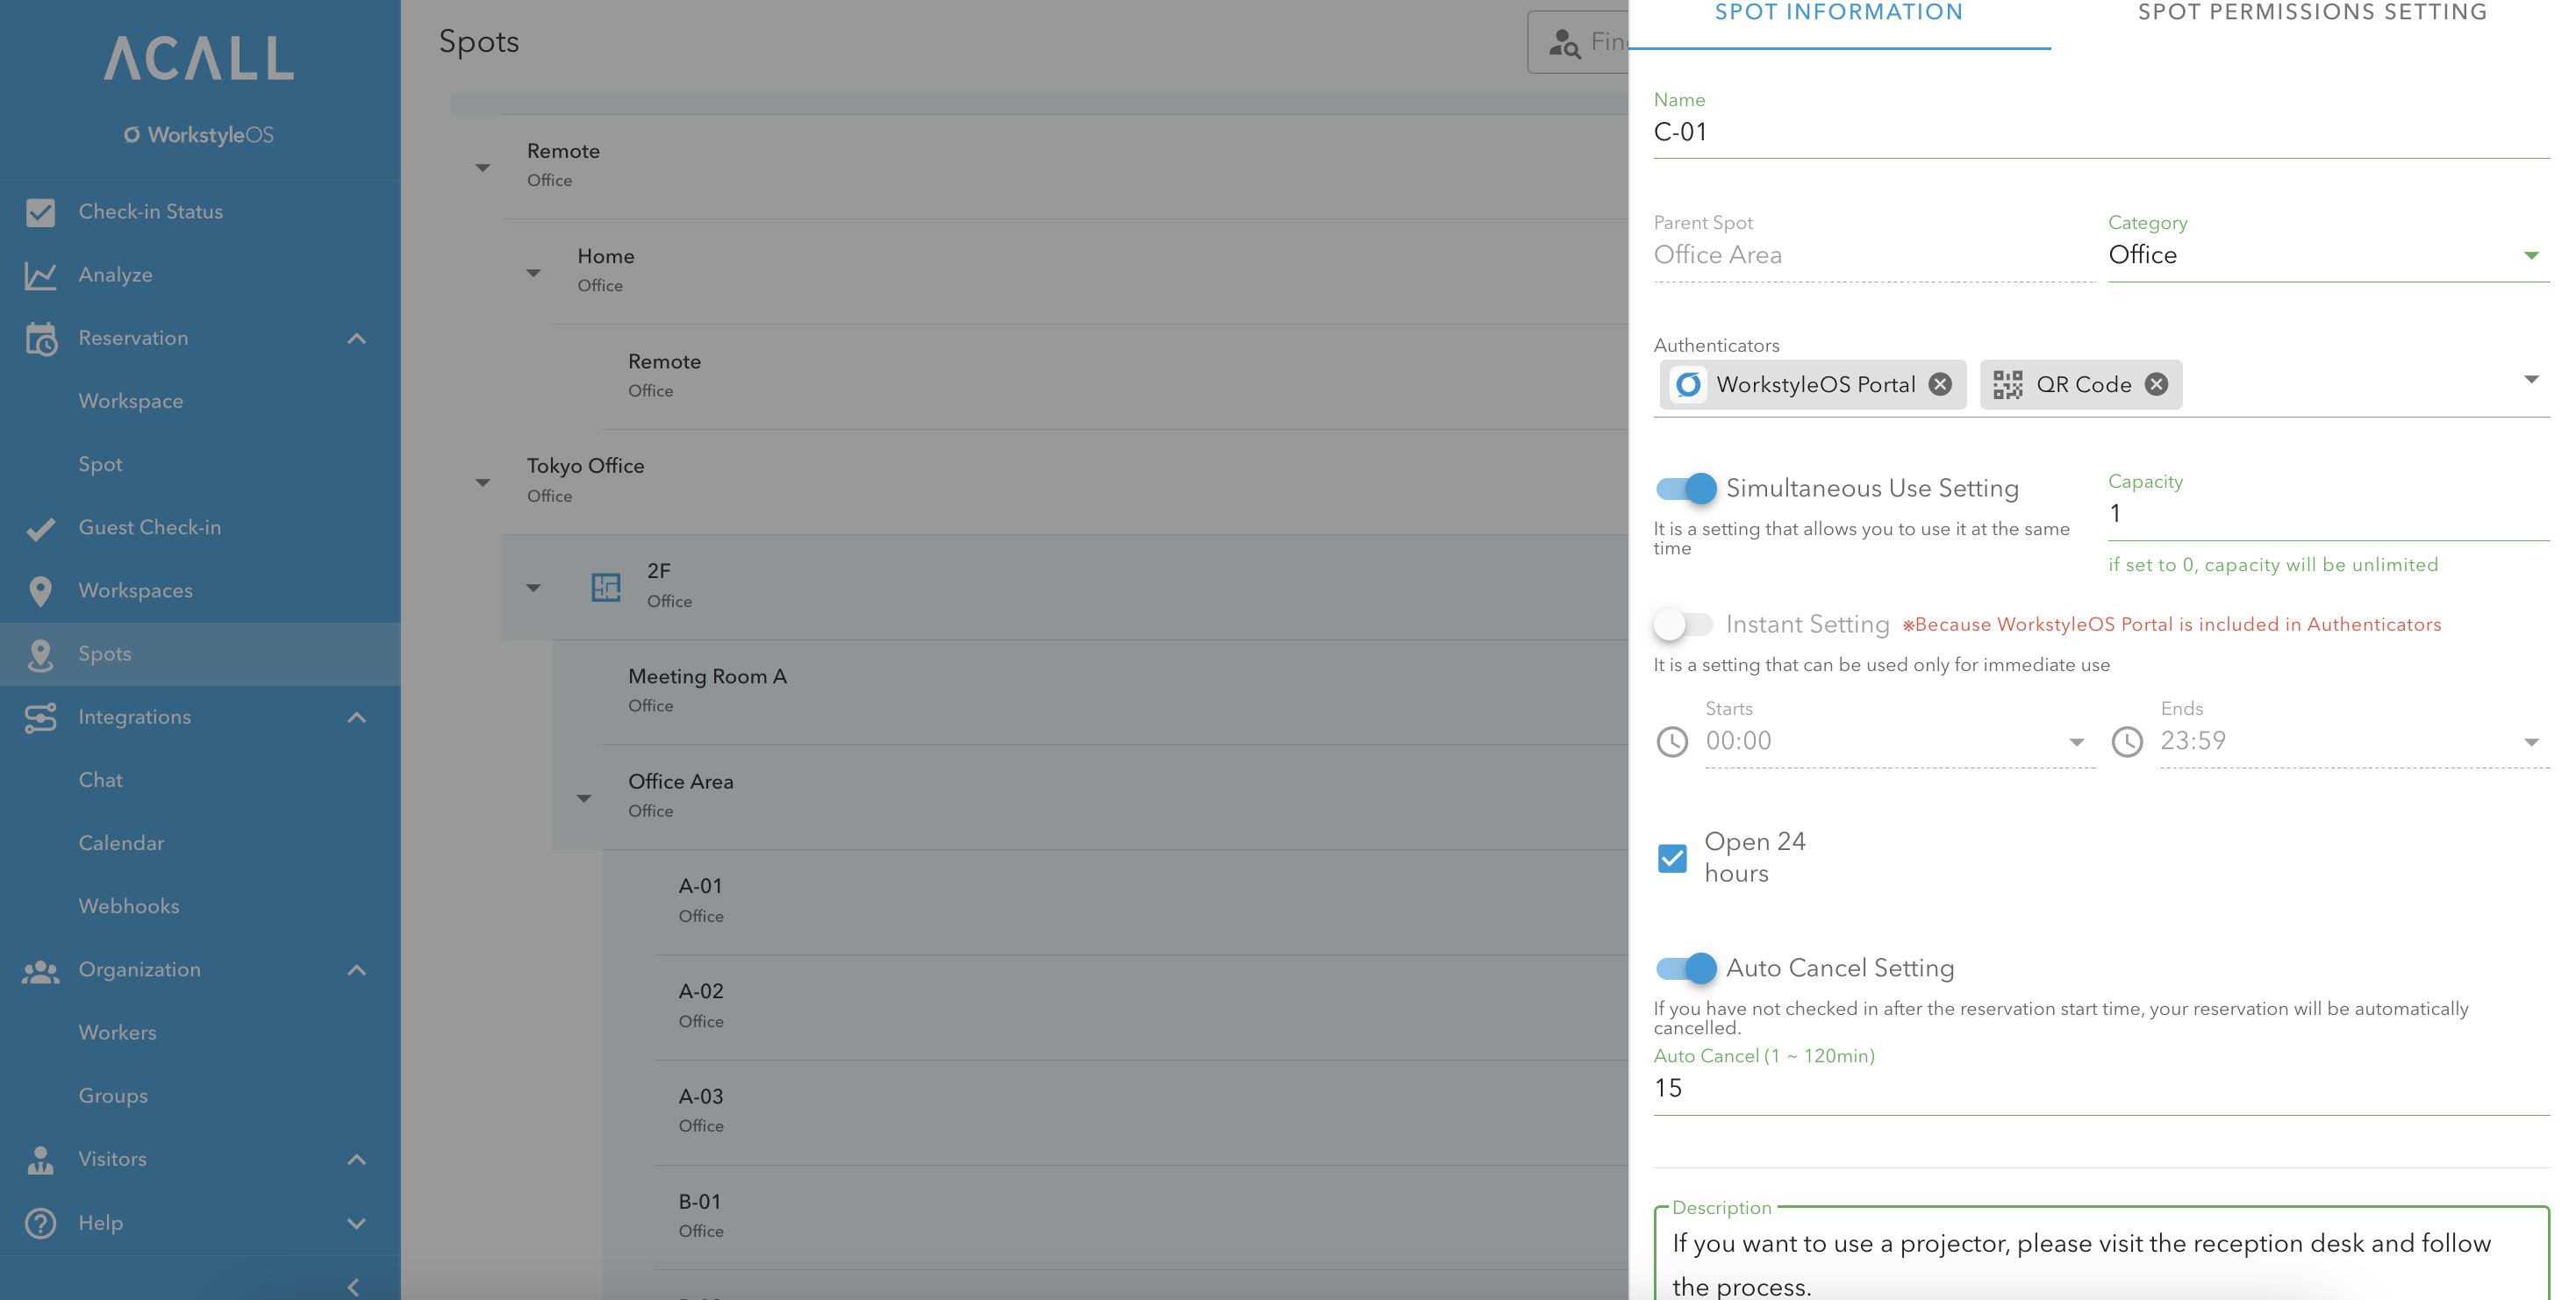
Task: Collapse the Tokyo Office tree node
Action: [x=483, y=483]
